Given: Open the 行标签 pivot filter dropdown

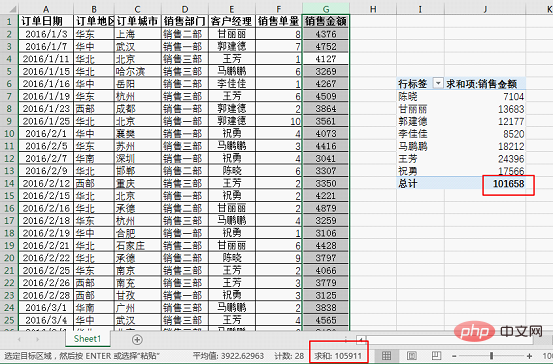Looking at the screenshot, I should 438,84.
